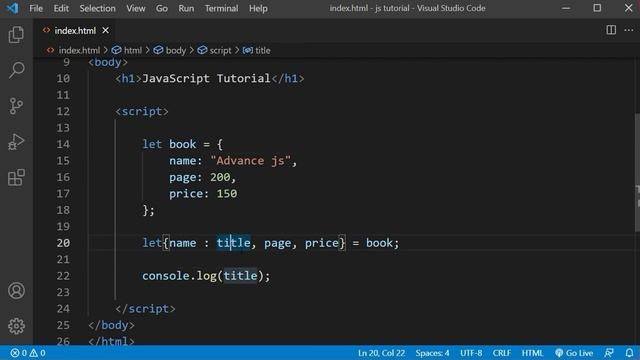Open the Help menu
640x360 pixels.
click(x=258, y=8)
